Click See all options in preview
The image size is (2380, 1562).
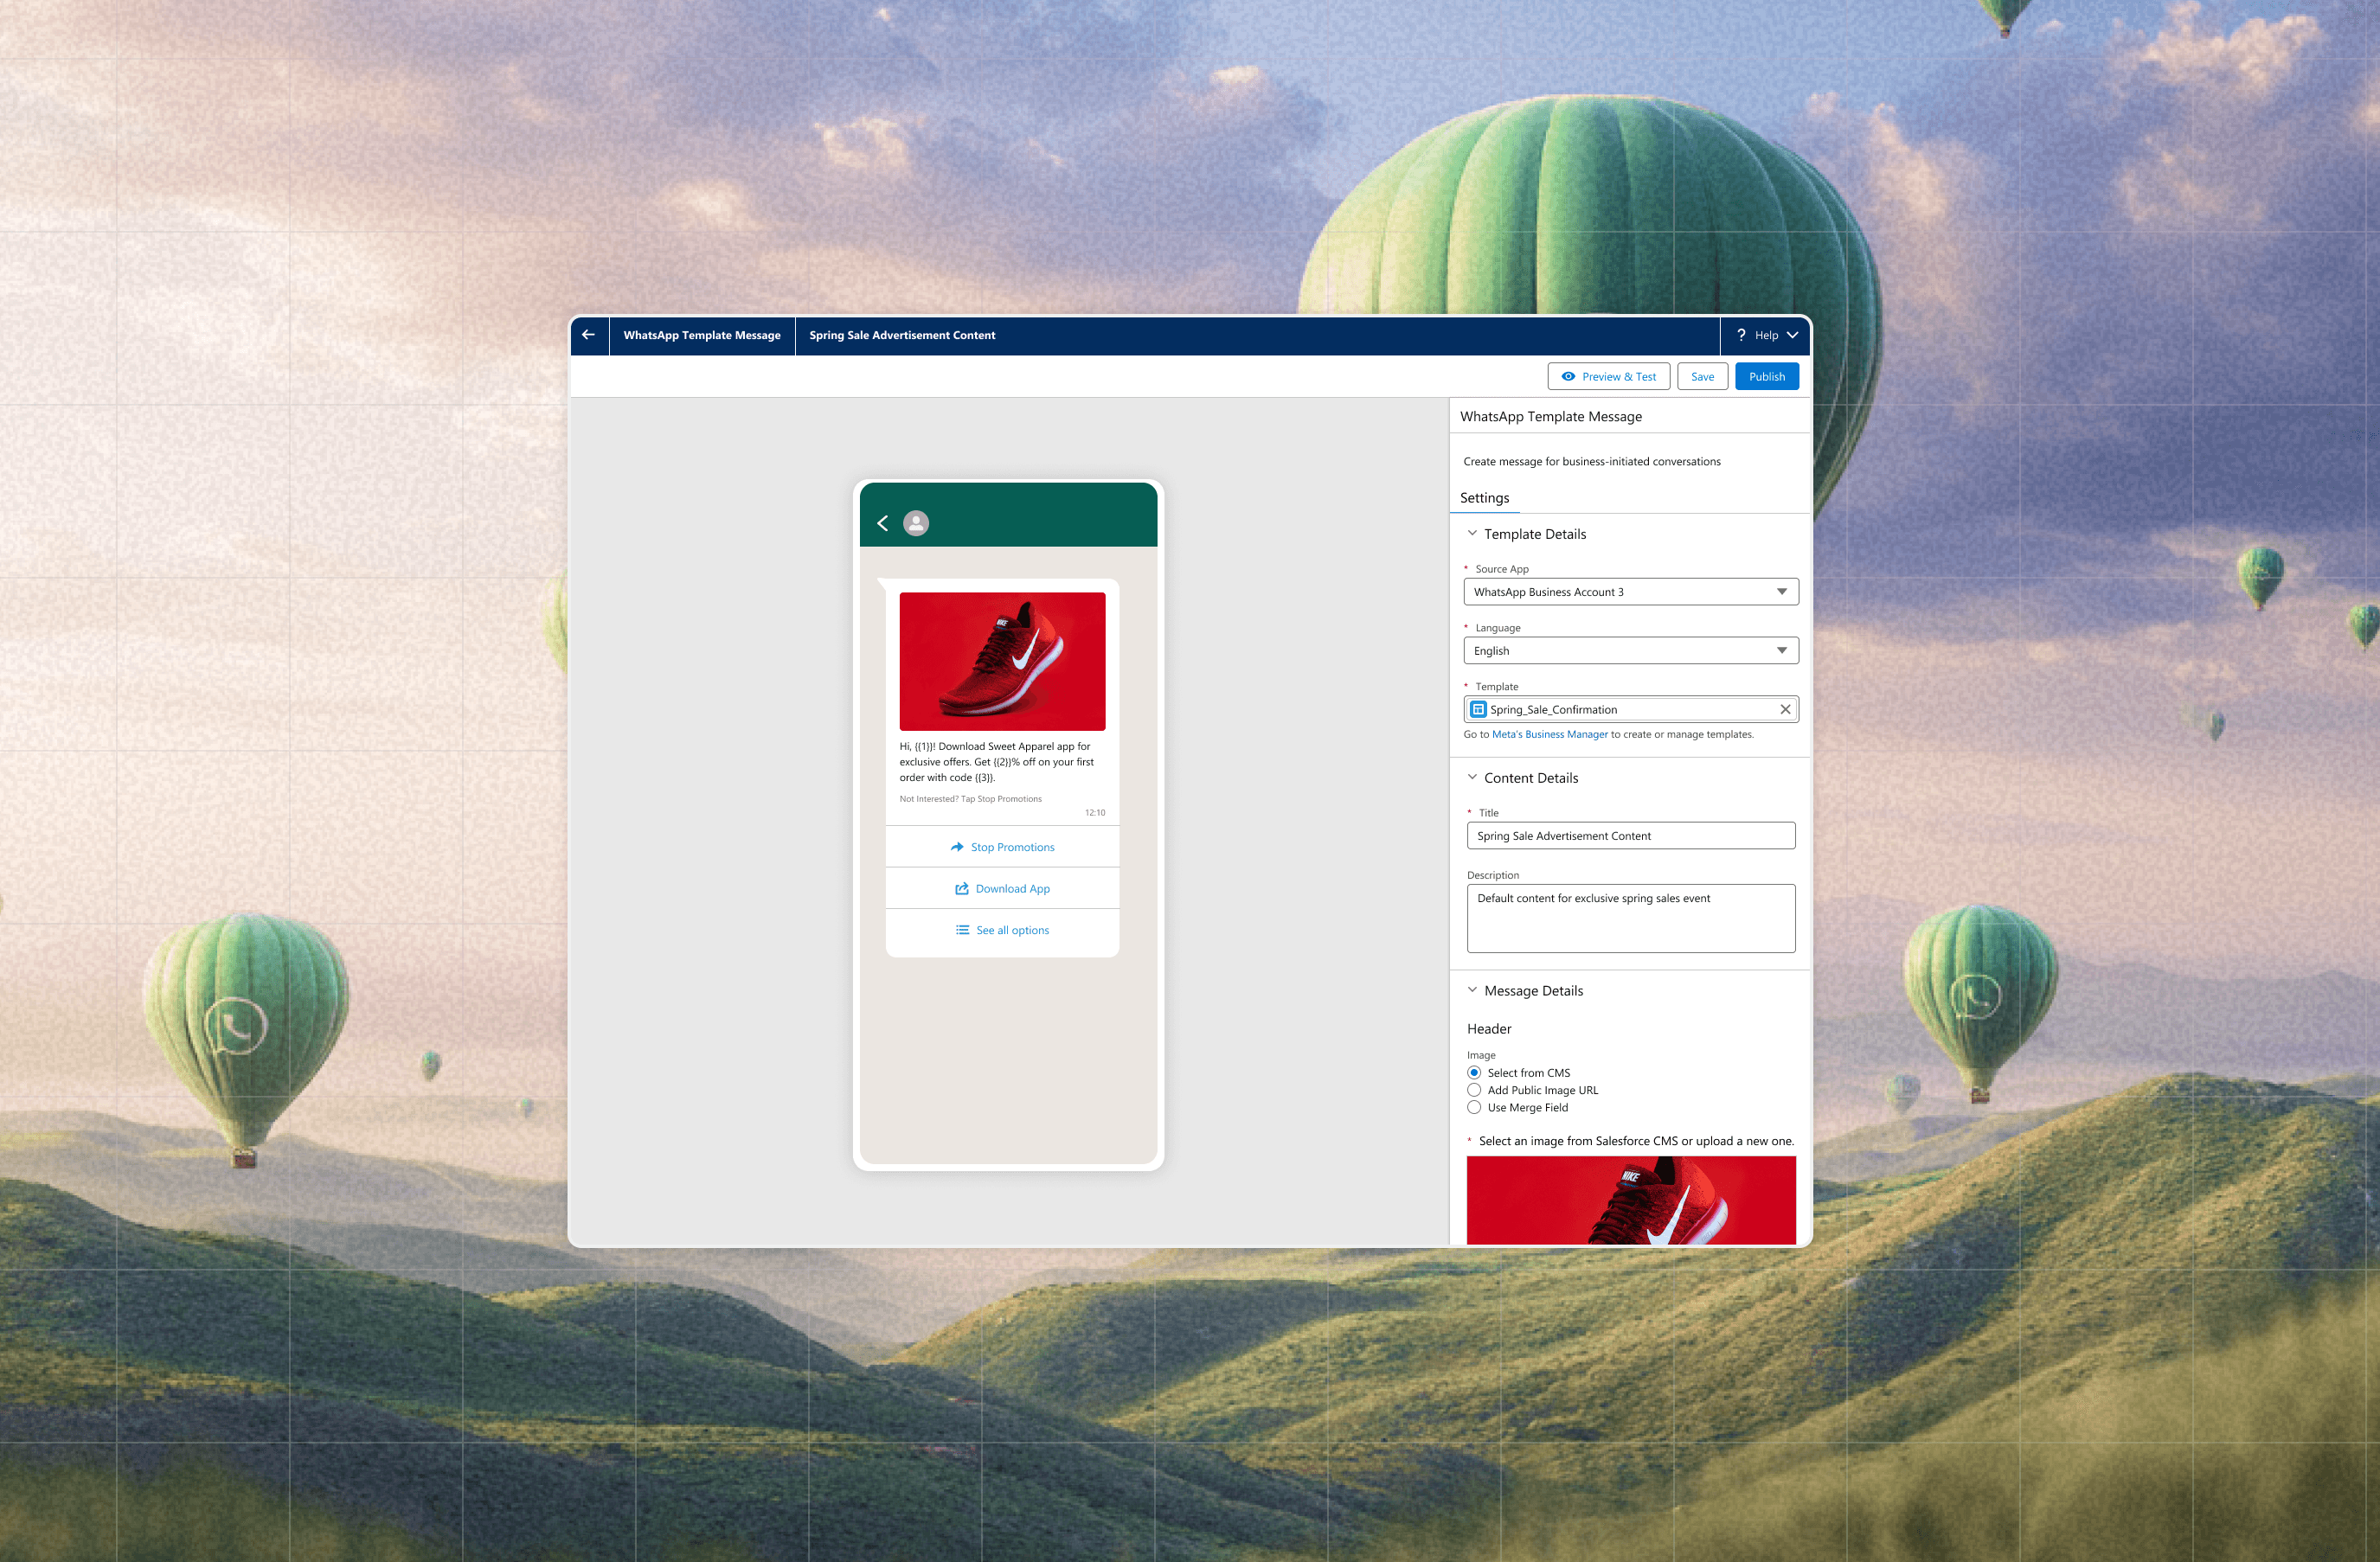(1002, 930)
